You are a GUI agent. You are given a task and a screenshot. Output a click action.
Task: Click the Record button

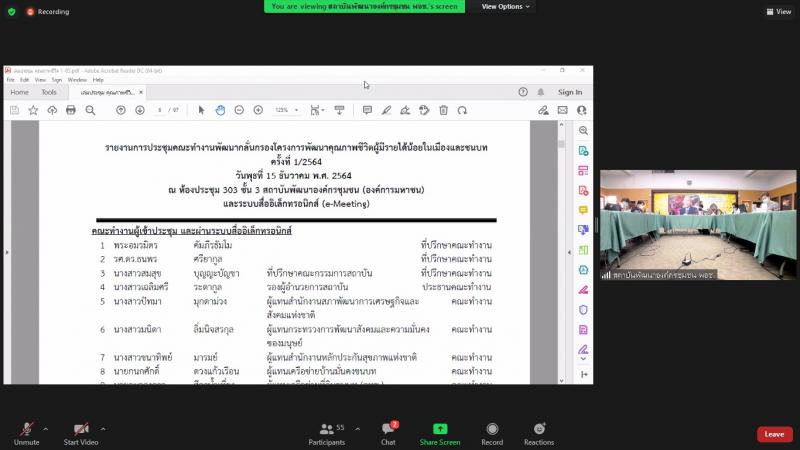tap(492, 434)
